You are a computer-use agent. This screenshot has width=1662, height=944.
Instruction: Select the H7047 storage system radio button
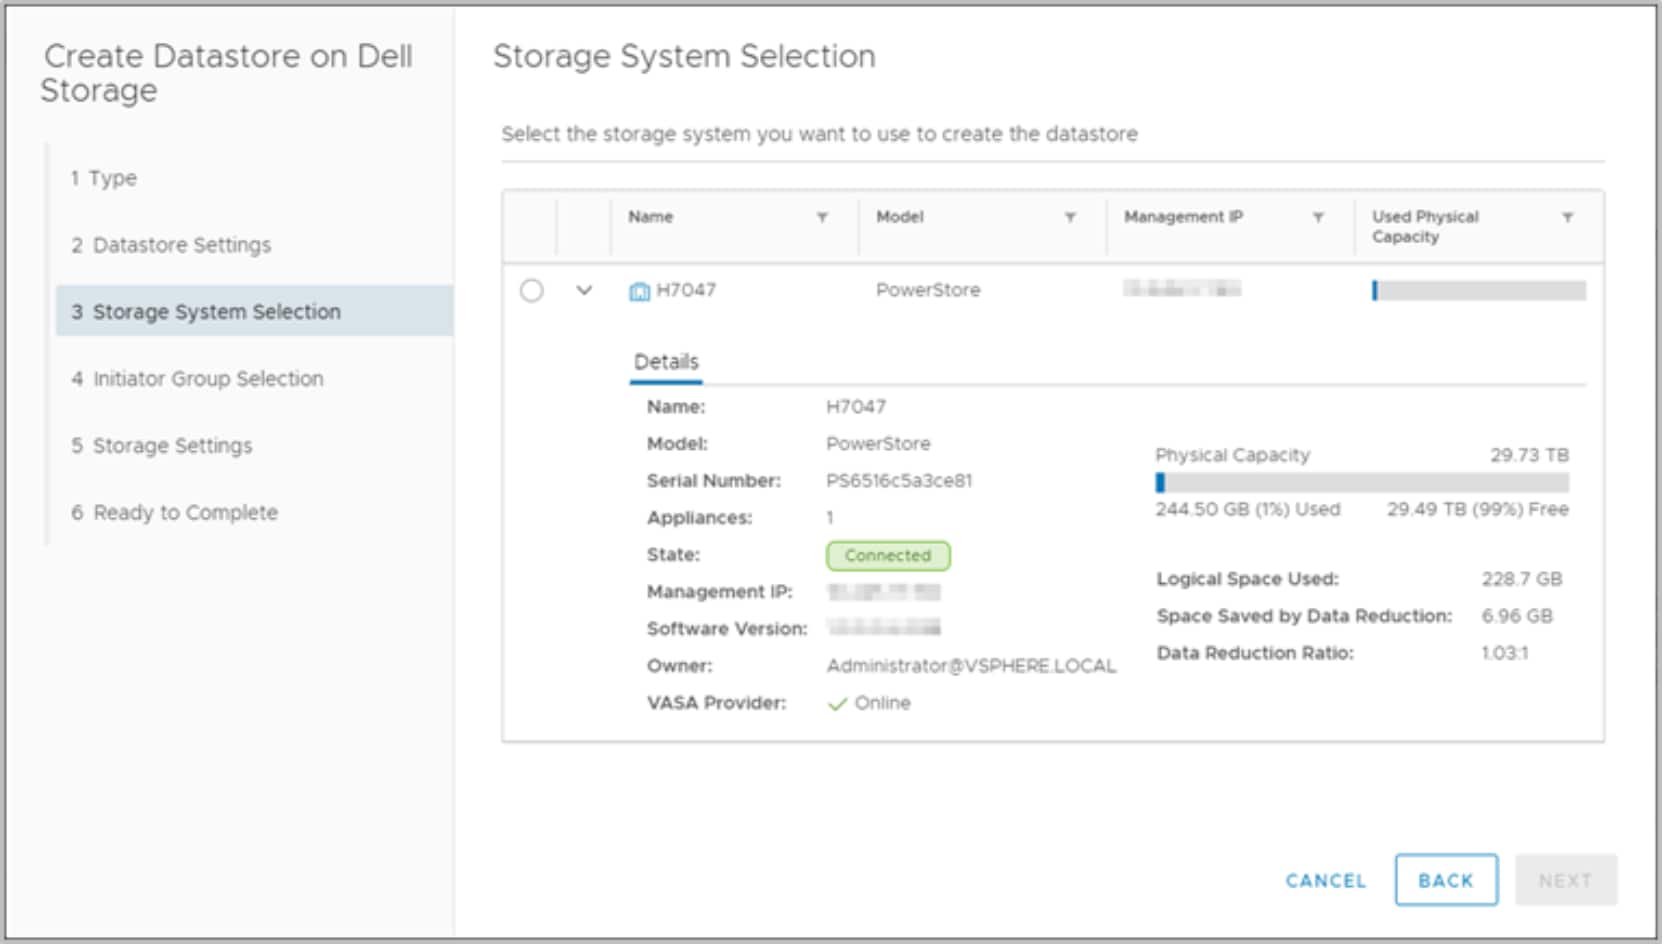coord(532,290)
